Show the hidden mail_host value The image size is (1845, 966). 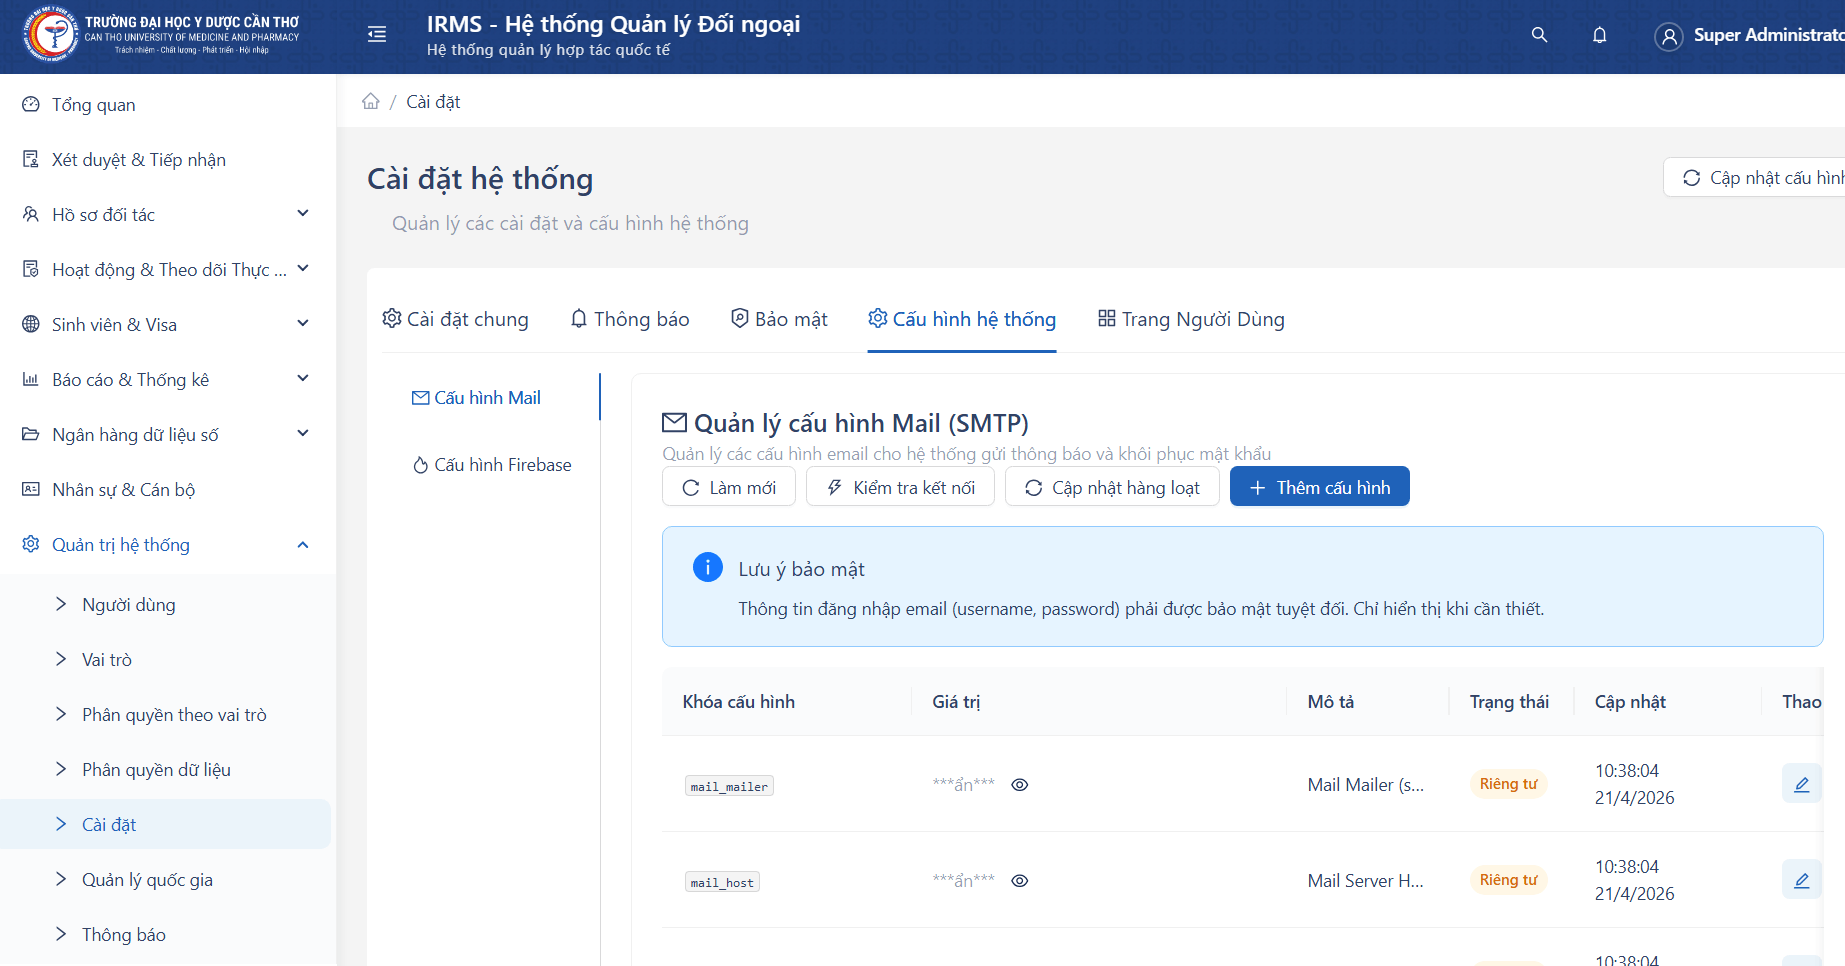pos(1019,881)
